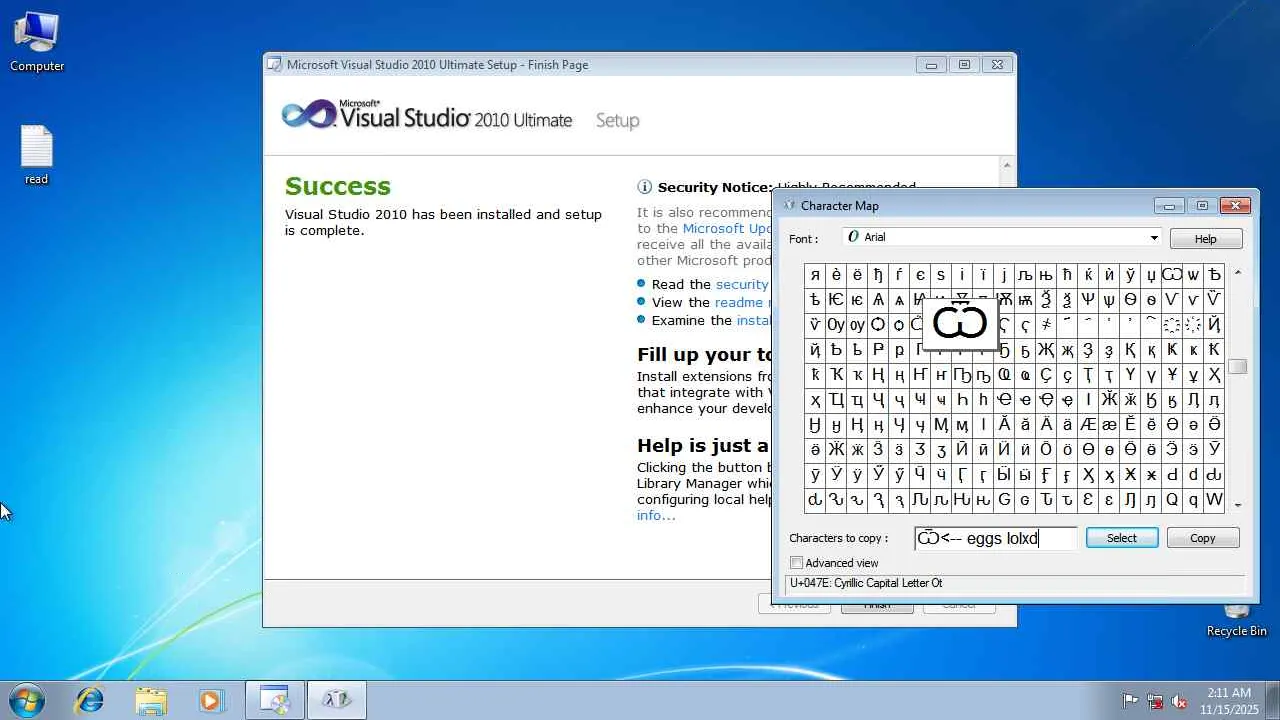This screenshot has height=720, width=1280.
Task: Click the Setup page scrollbar up arrow
Action: [1007, 166]
